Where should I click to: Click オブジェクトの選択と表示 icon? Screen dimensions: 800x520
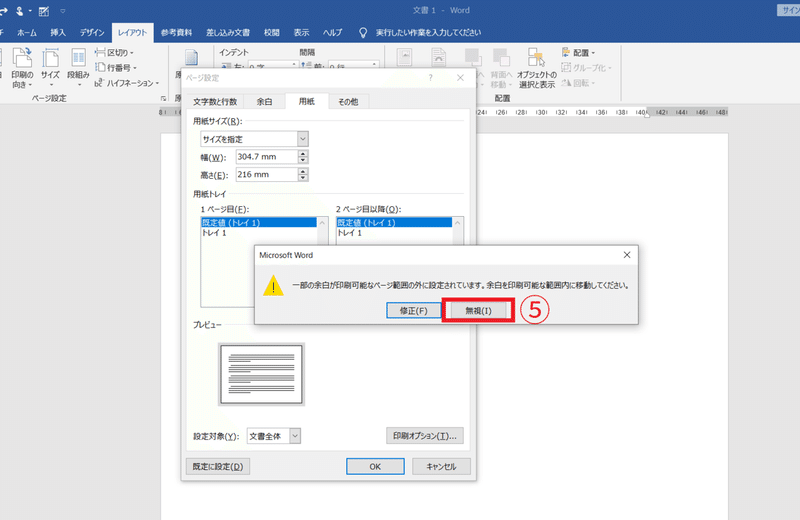point(537,68)
